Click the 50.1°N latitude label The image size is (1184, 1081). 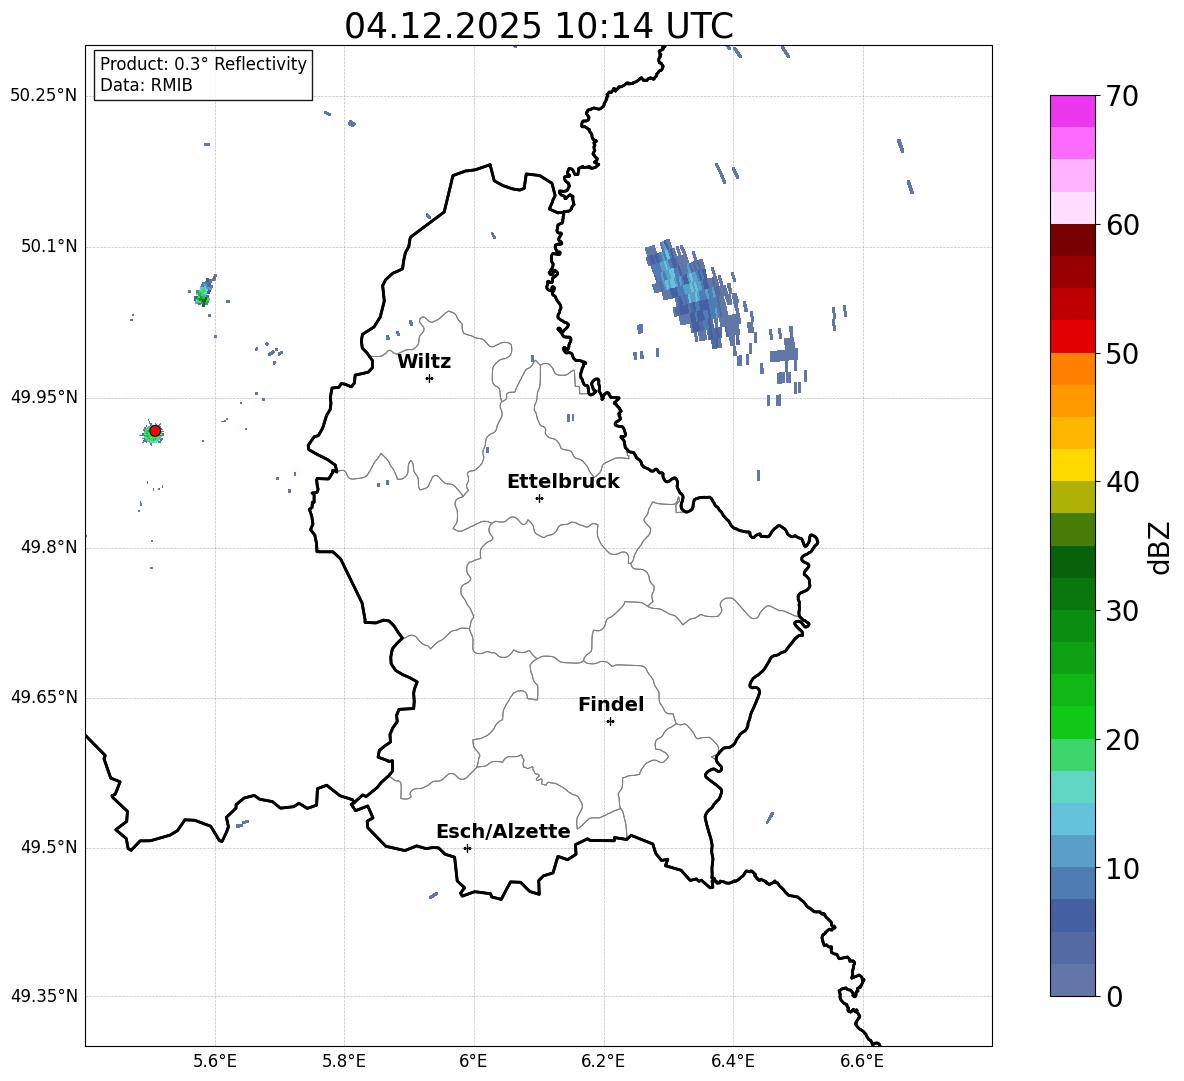pyautogui.click(x=49, y=246)
